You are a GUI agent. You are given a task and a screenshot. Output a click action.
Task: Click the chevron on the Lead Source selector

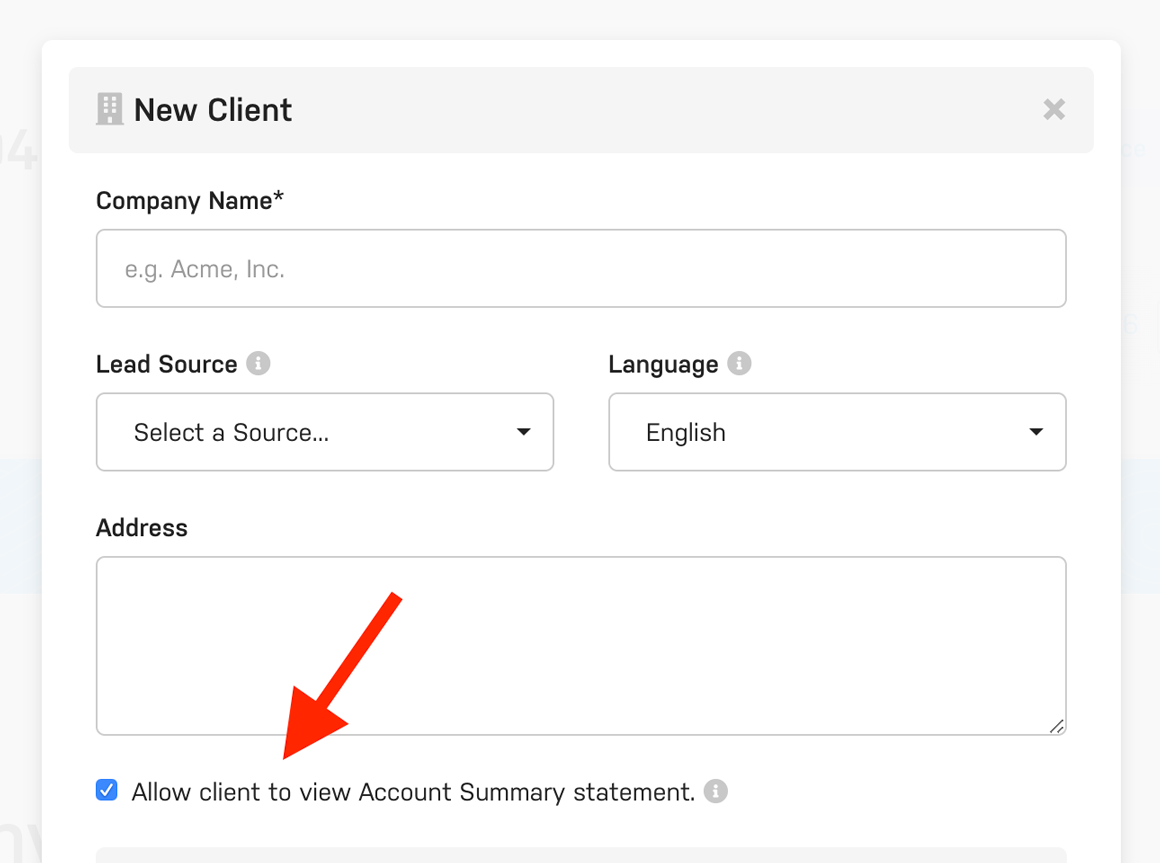pos(523,432)
